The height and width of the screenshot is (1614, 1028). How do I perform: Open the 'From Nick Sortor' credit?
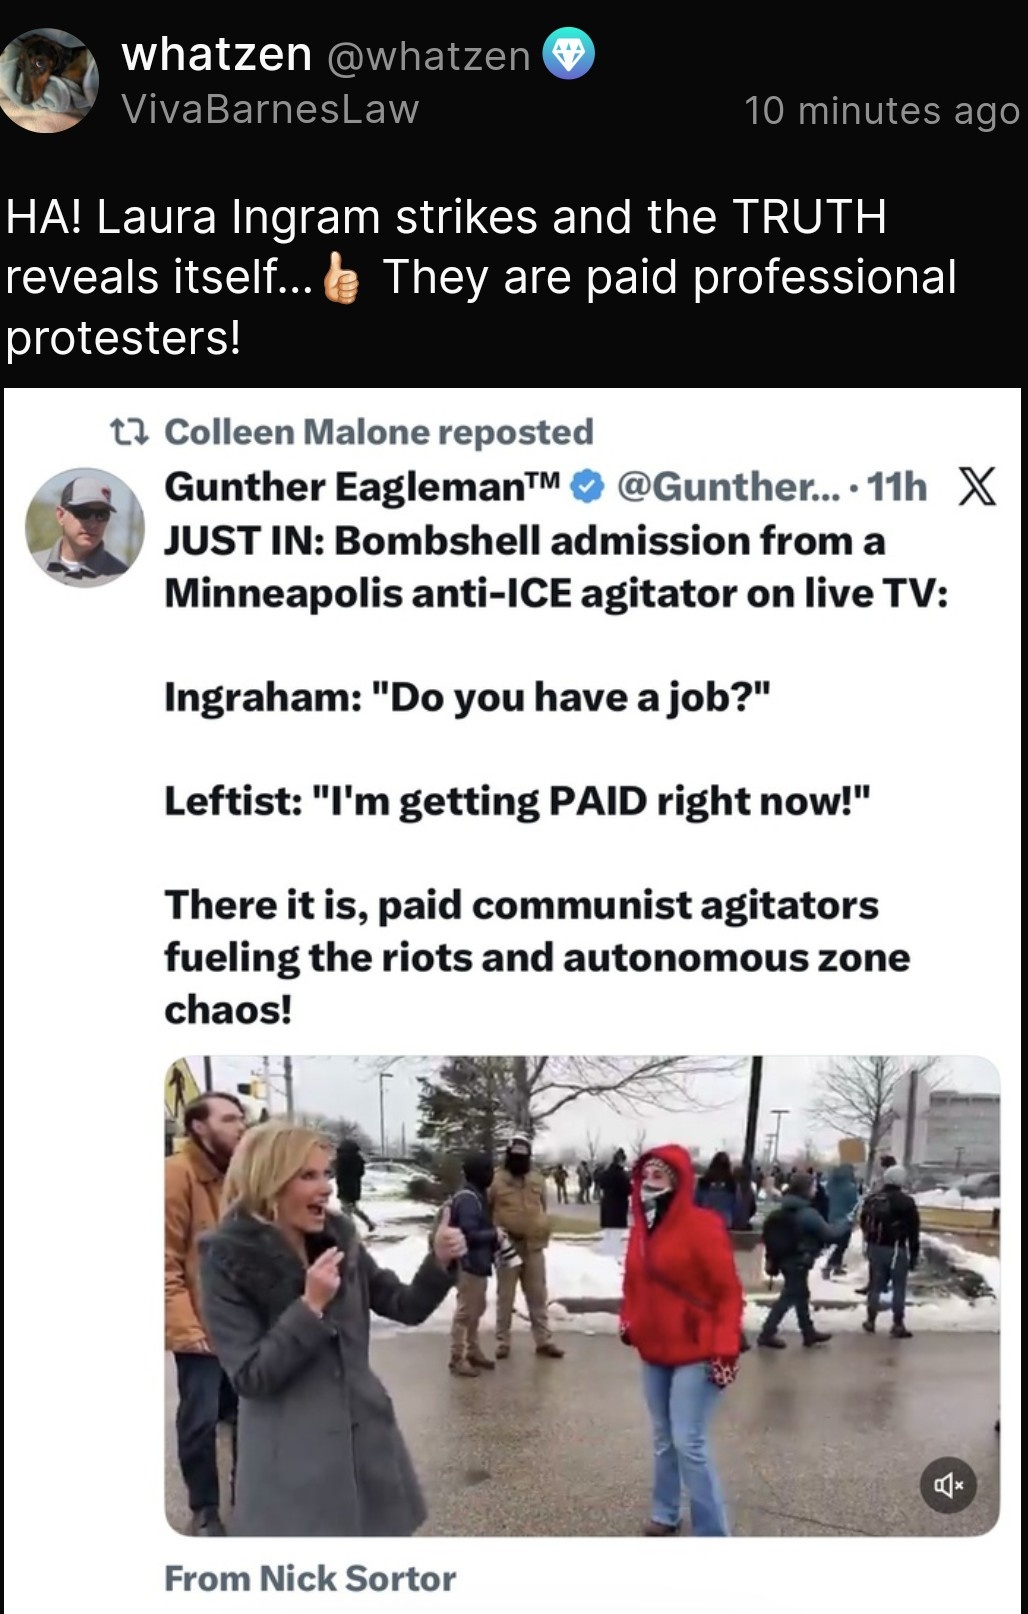point(310,1578)
